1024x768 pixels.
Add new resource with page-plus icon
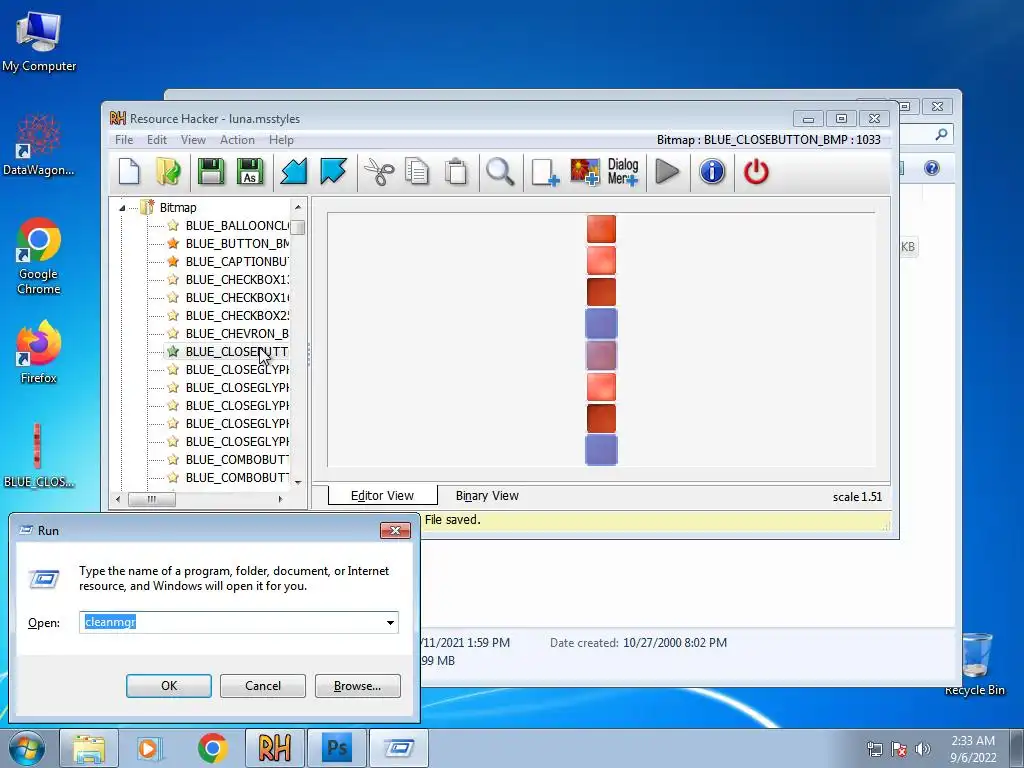coord(545,172)
